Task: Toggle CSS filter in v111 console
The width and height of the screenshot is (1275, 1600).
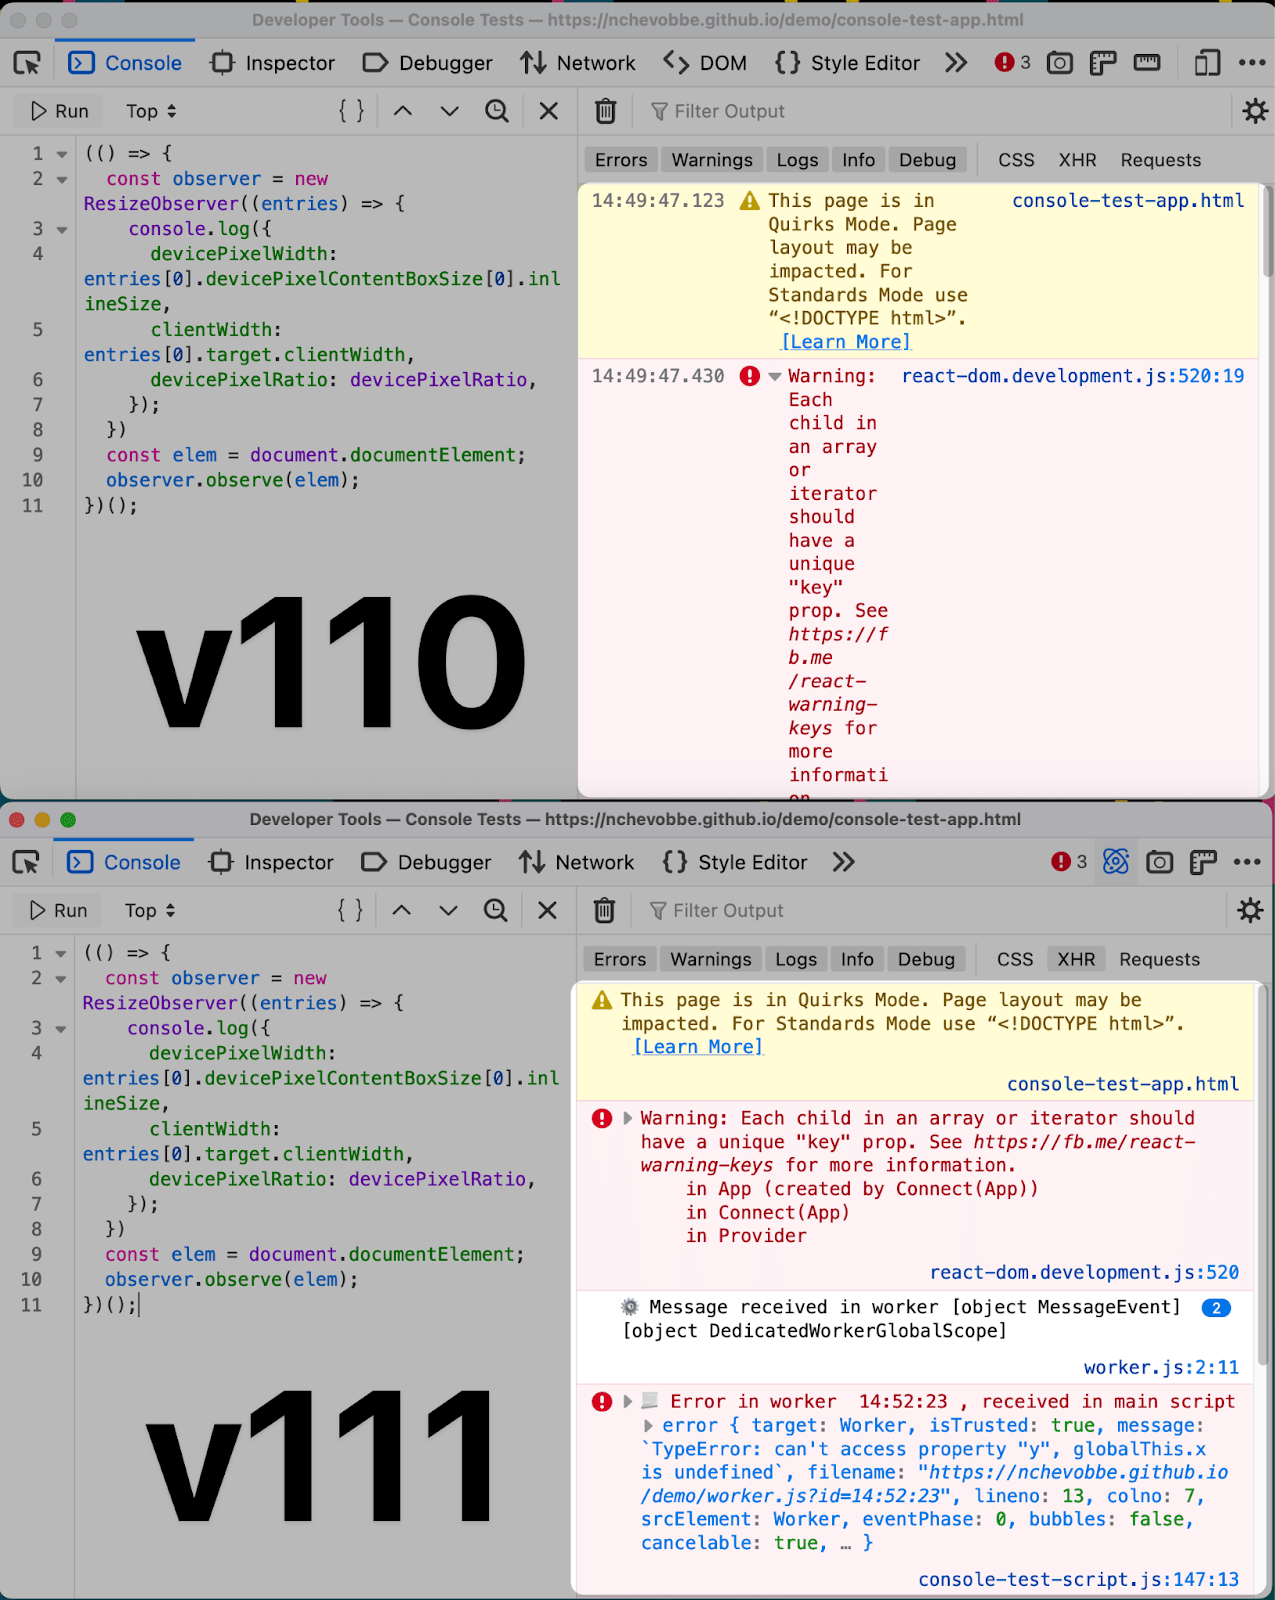Action: click(1015, 959)
